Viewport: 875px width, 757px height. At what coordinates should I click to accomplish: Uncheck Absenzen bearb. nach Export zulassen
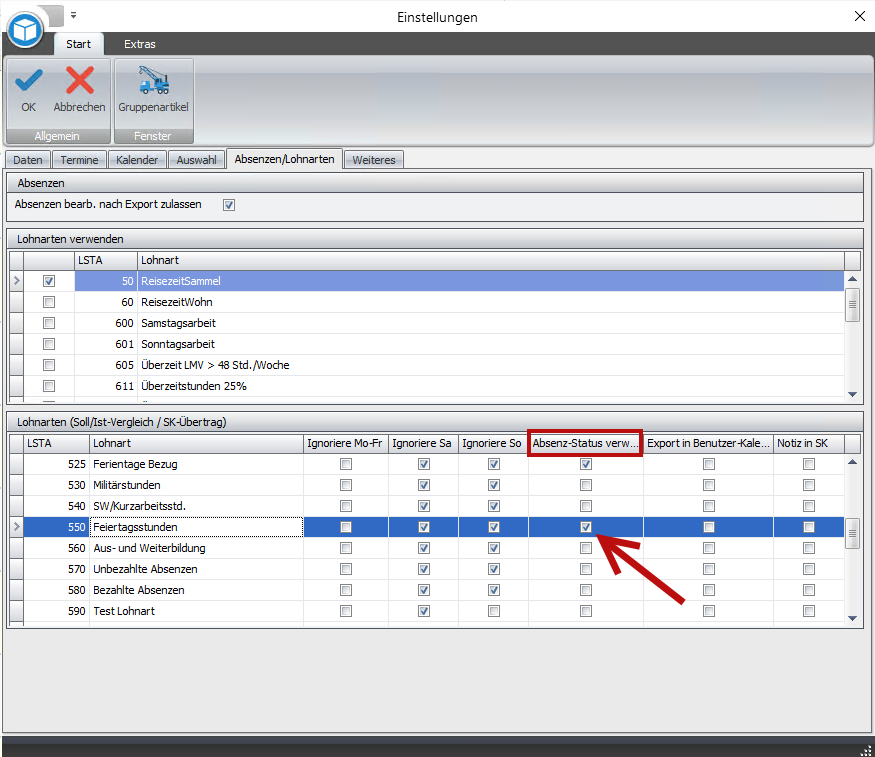click(x=229, y=205)
